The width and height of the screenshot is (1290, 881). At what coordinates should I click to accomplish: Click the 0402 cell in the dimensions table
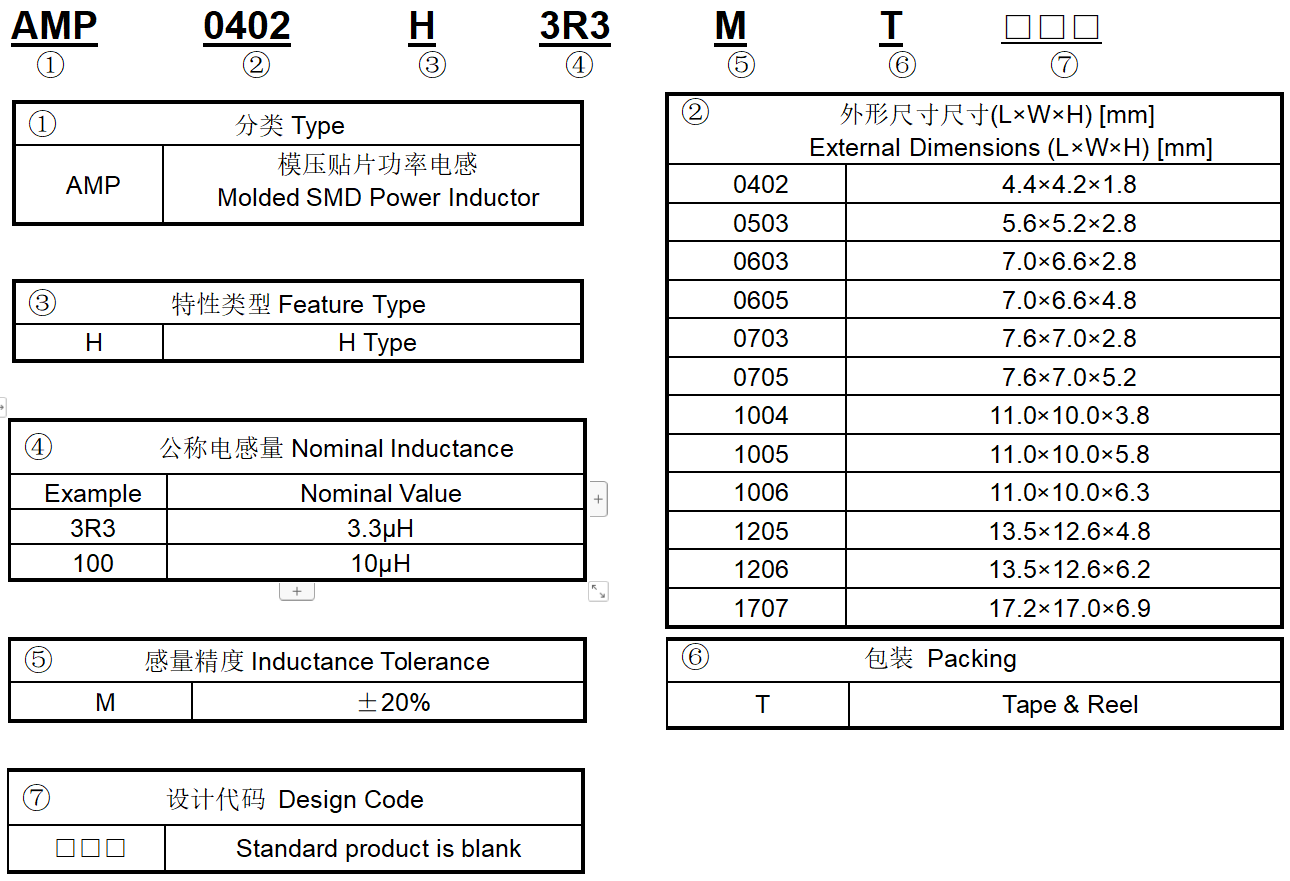point(759,185)
